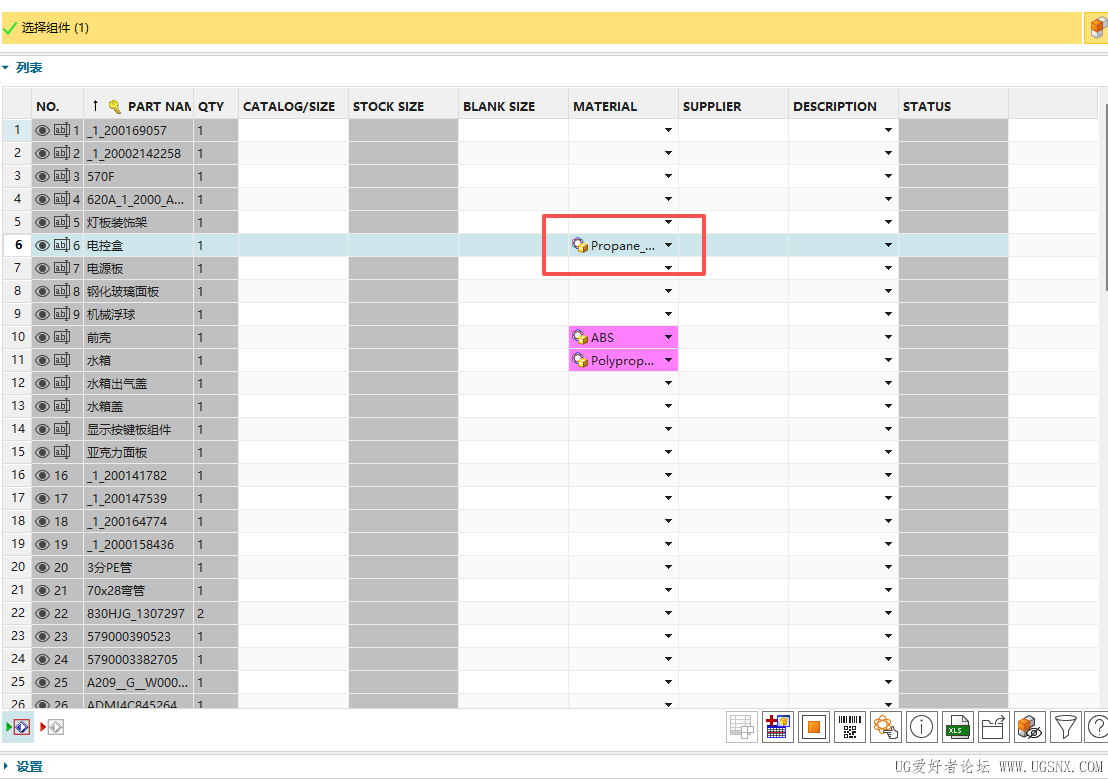Viewport: 1108px width, 779px height.
Task: Open material dropdown for 钢化玻璃面板 row
Action: point(668,291)
